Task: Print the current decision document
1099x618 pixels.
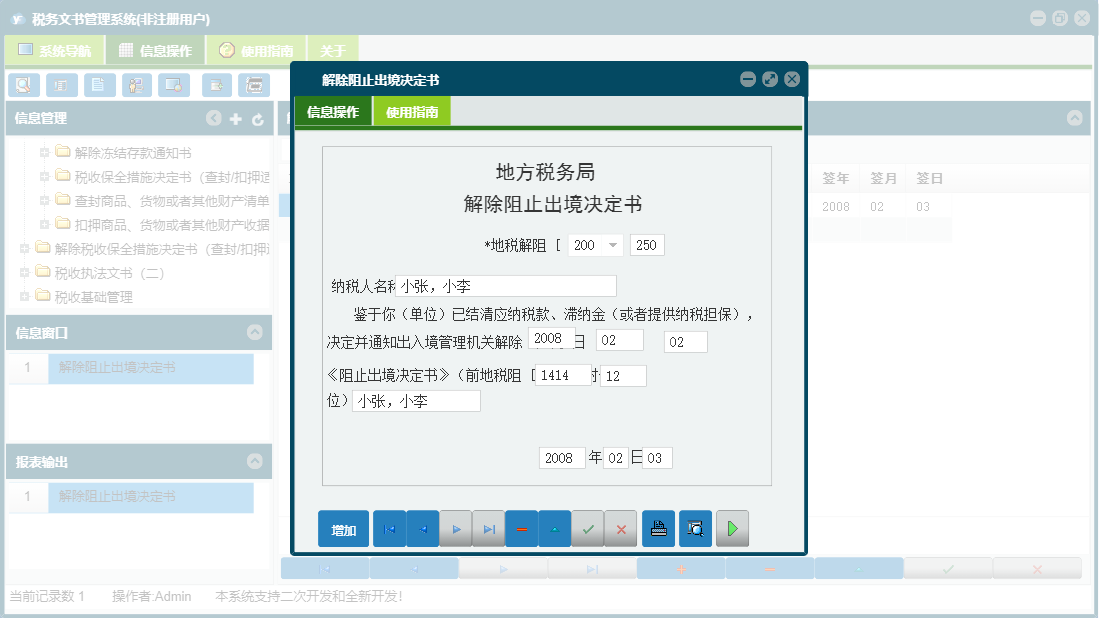Action: point(658,528)
